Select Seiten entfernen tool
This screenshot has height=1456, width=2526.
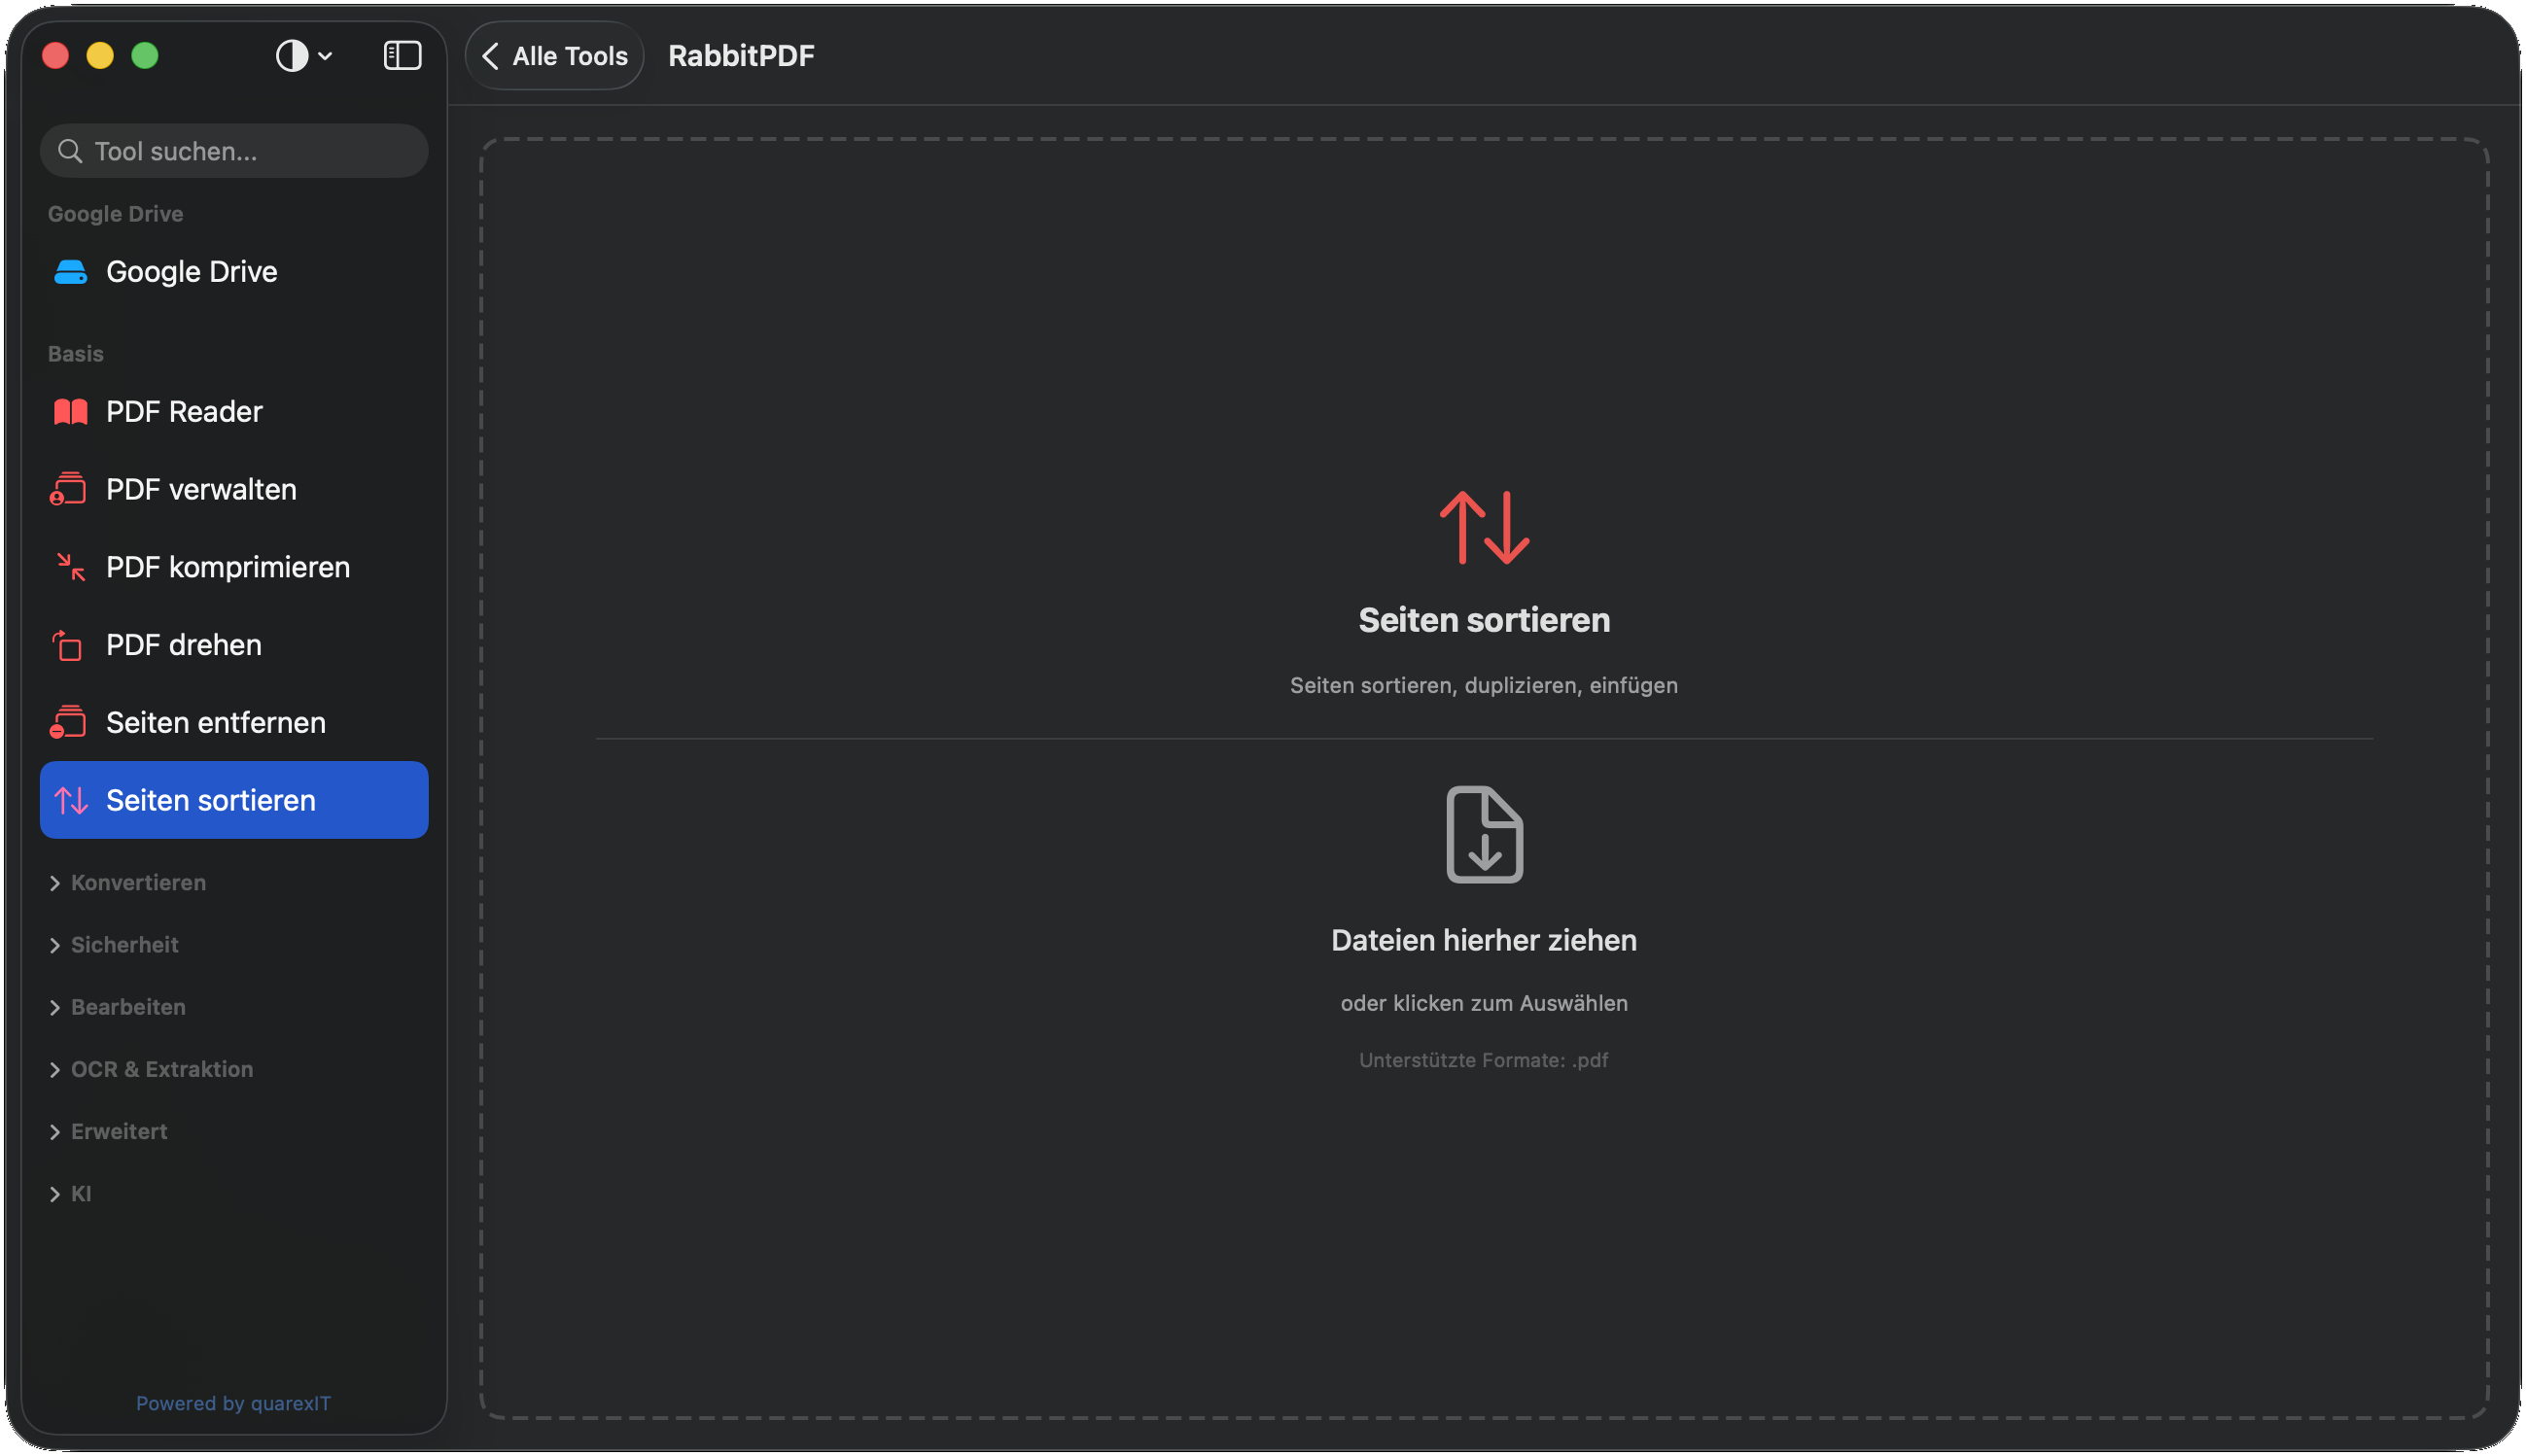click(234, 722)
